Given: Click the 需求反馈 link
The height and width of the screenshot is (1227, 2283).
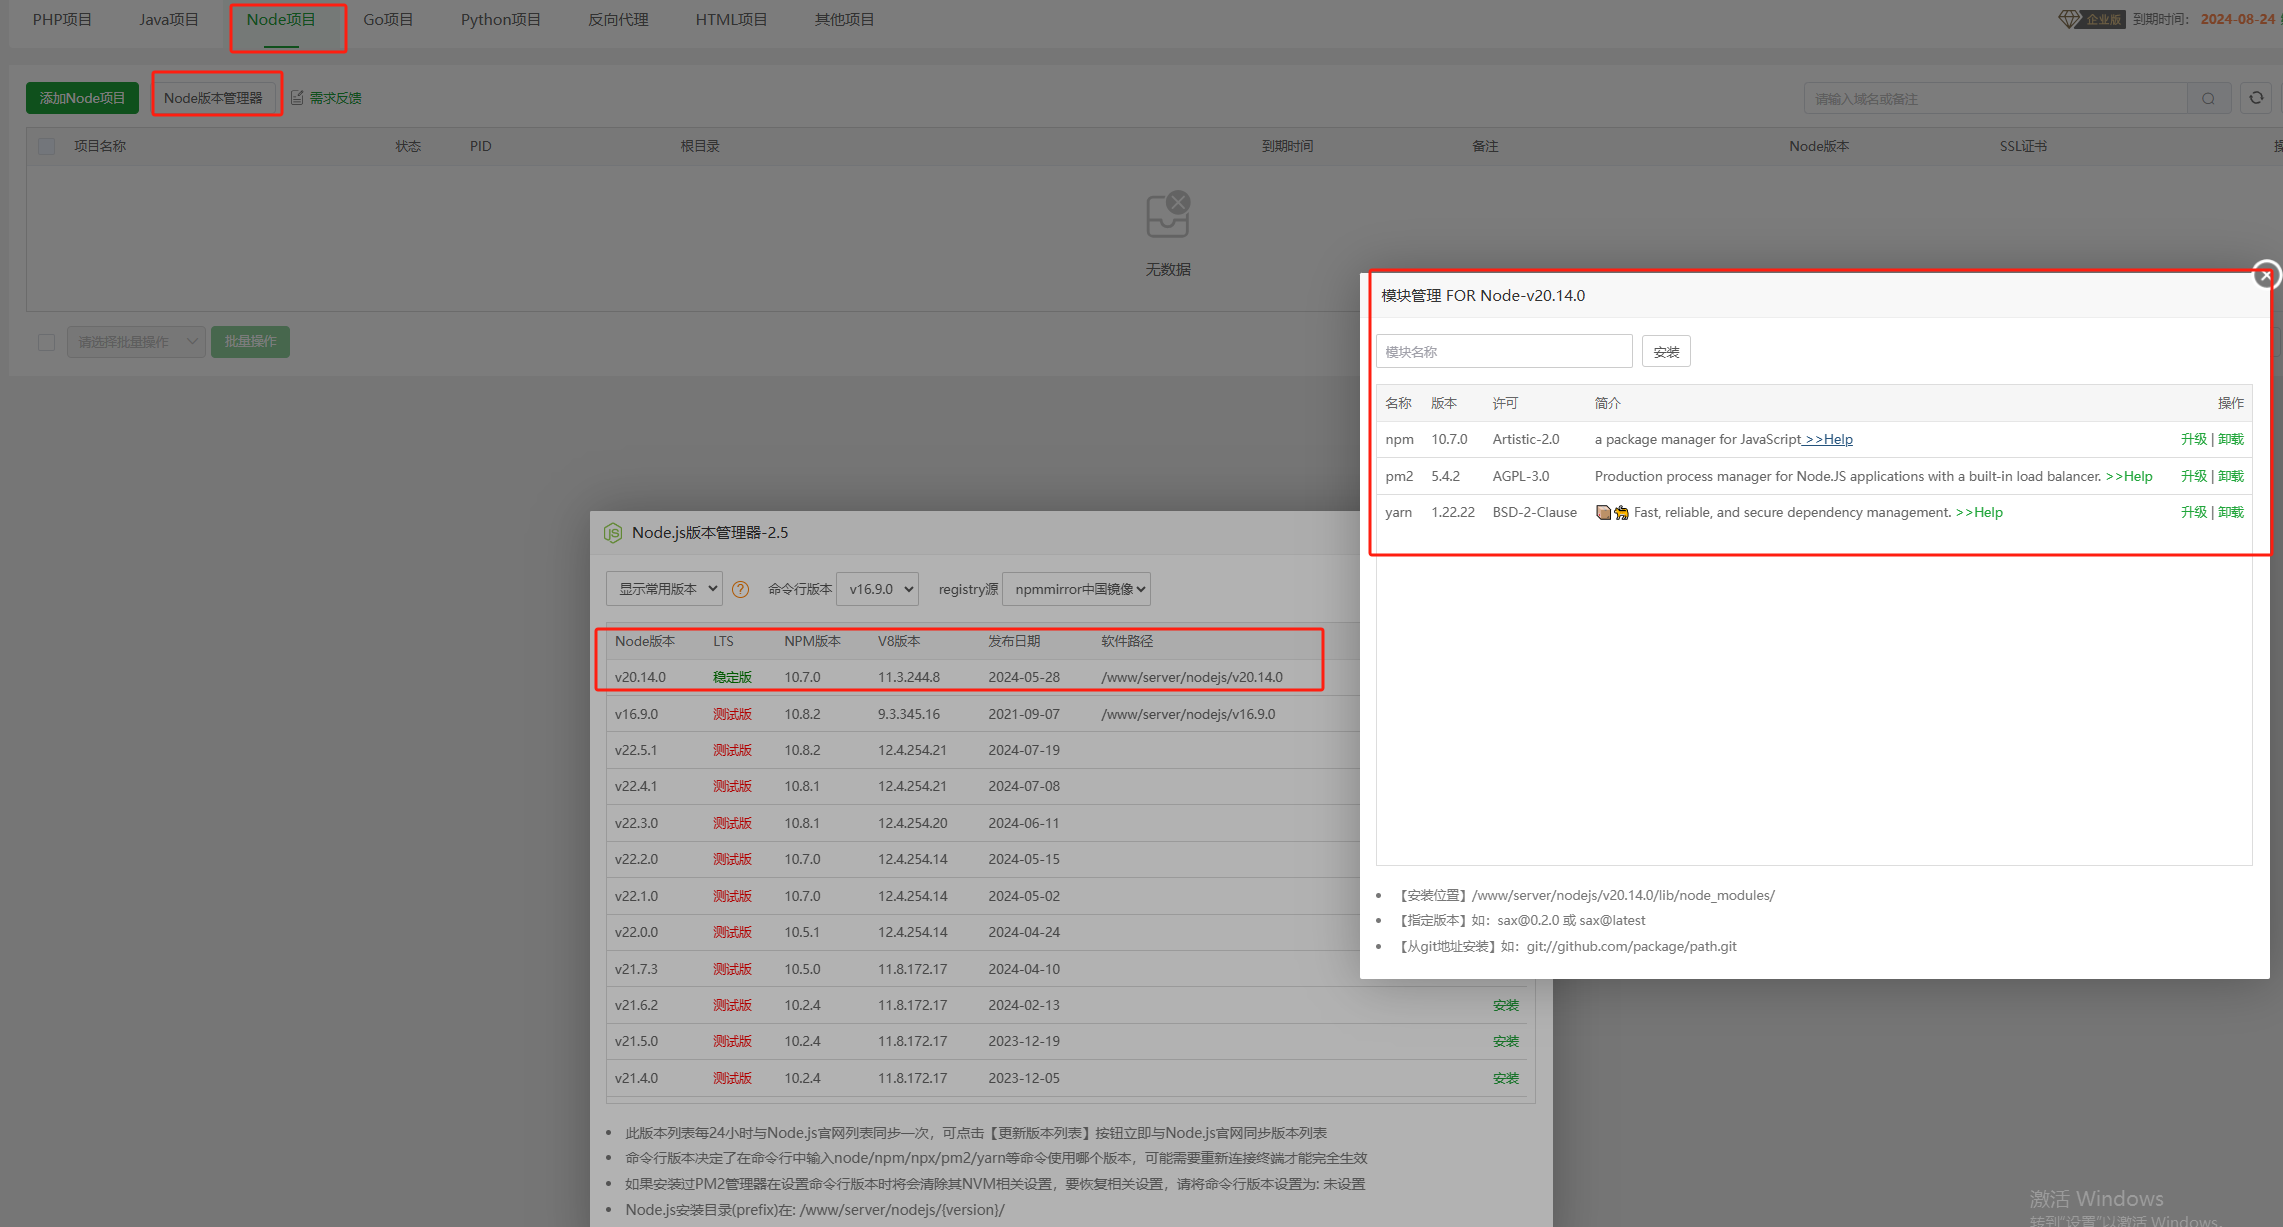Looking at the screenshot, I should [x=335, y=98].
